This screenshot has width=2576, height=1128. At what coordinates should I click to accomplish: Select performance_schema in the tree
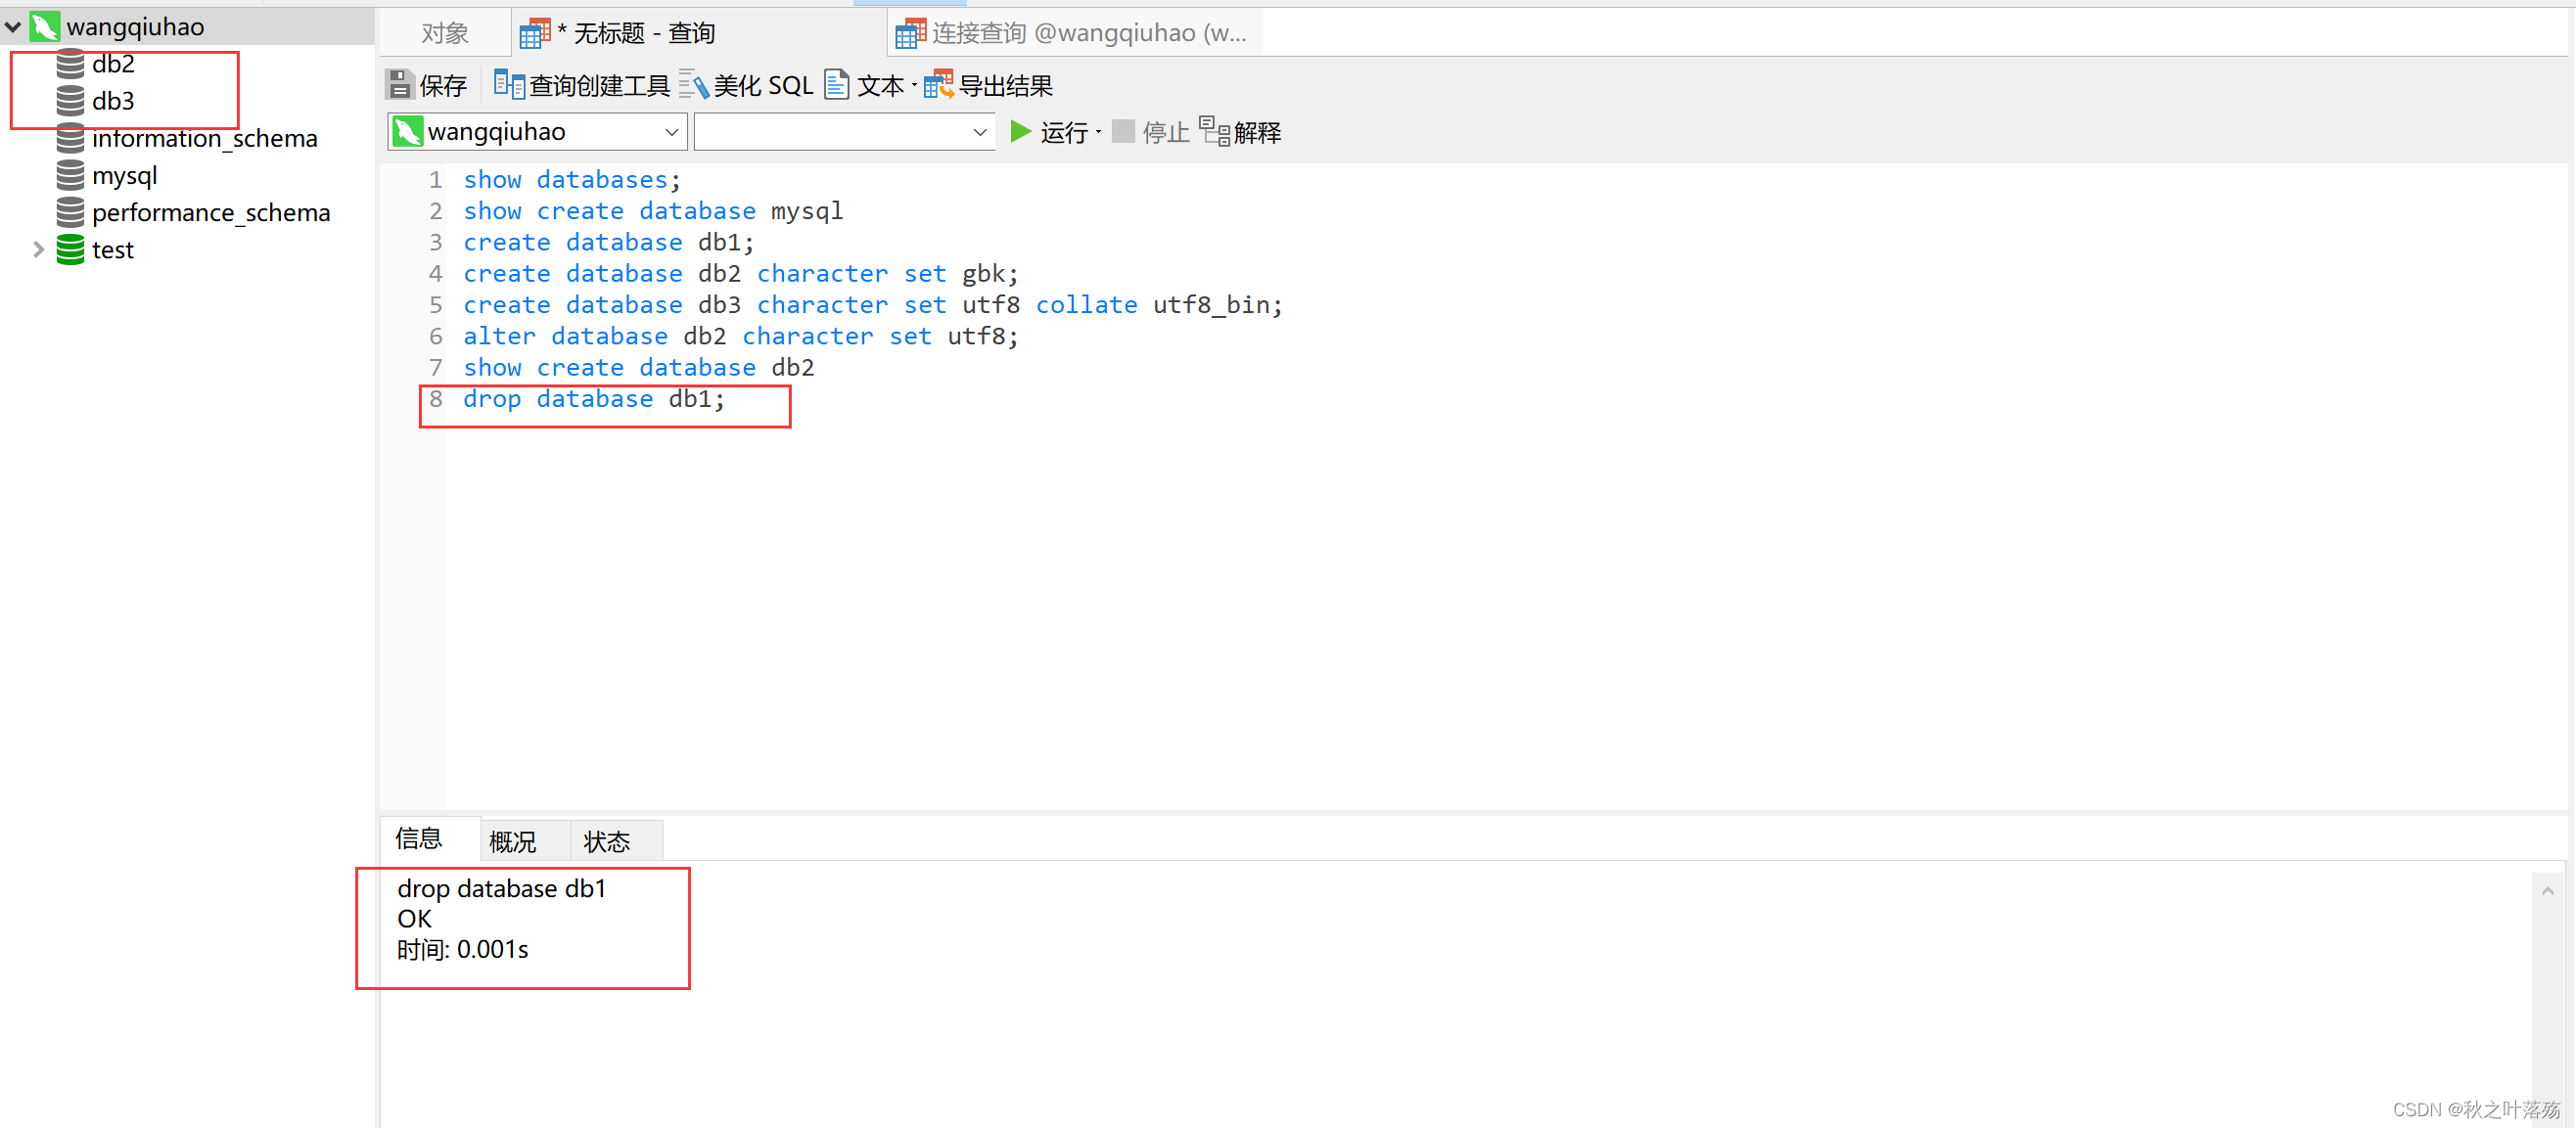coord(211,212)
